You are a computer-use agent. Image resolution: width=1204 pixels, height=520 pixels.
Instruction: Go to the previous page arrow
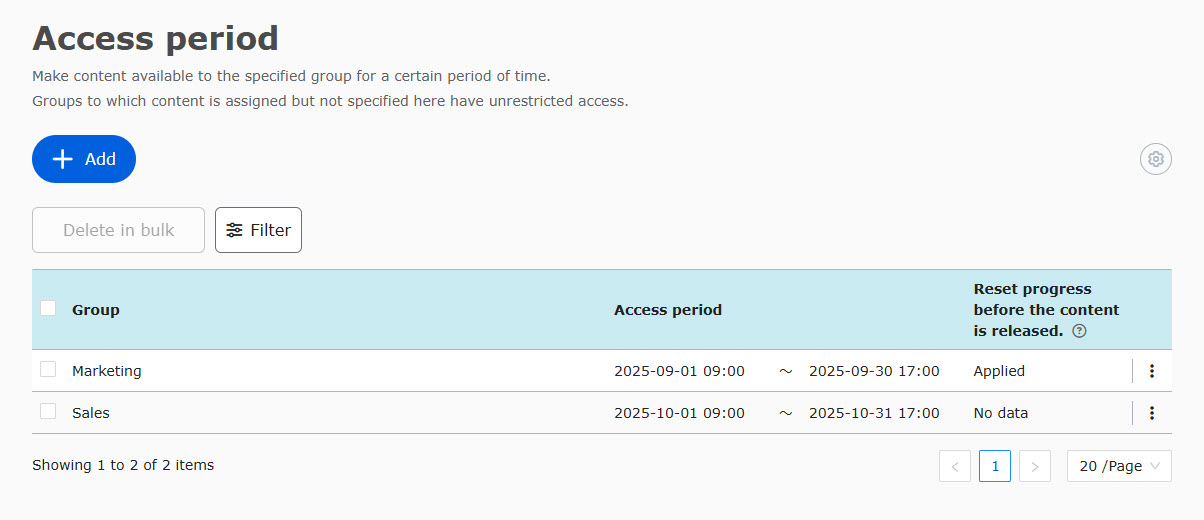(955, 466)
